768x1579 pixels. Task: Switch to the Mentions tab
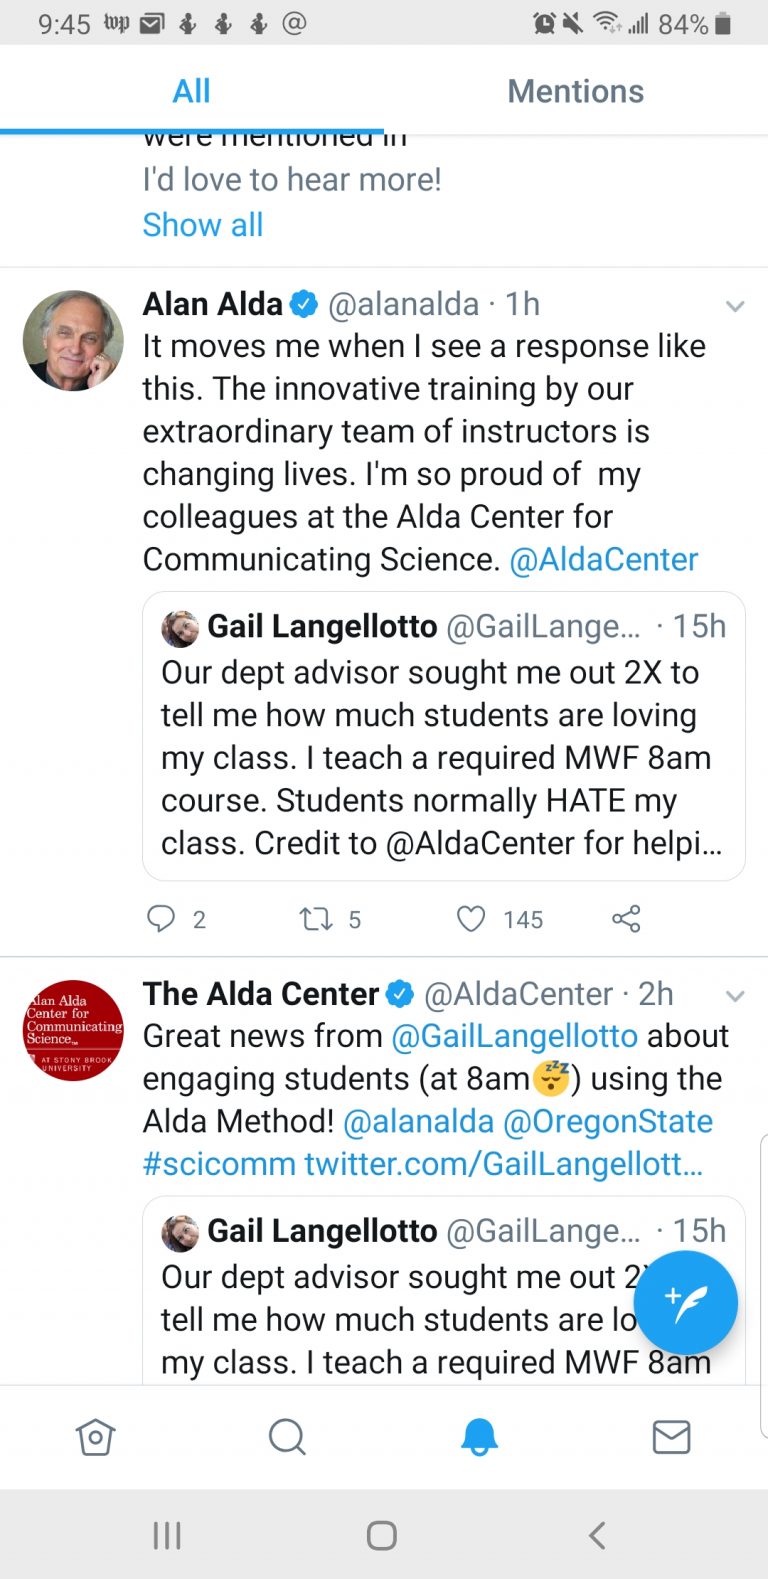point(575,91)
